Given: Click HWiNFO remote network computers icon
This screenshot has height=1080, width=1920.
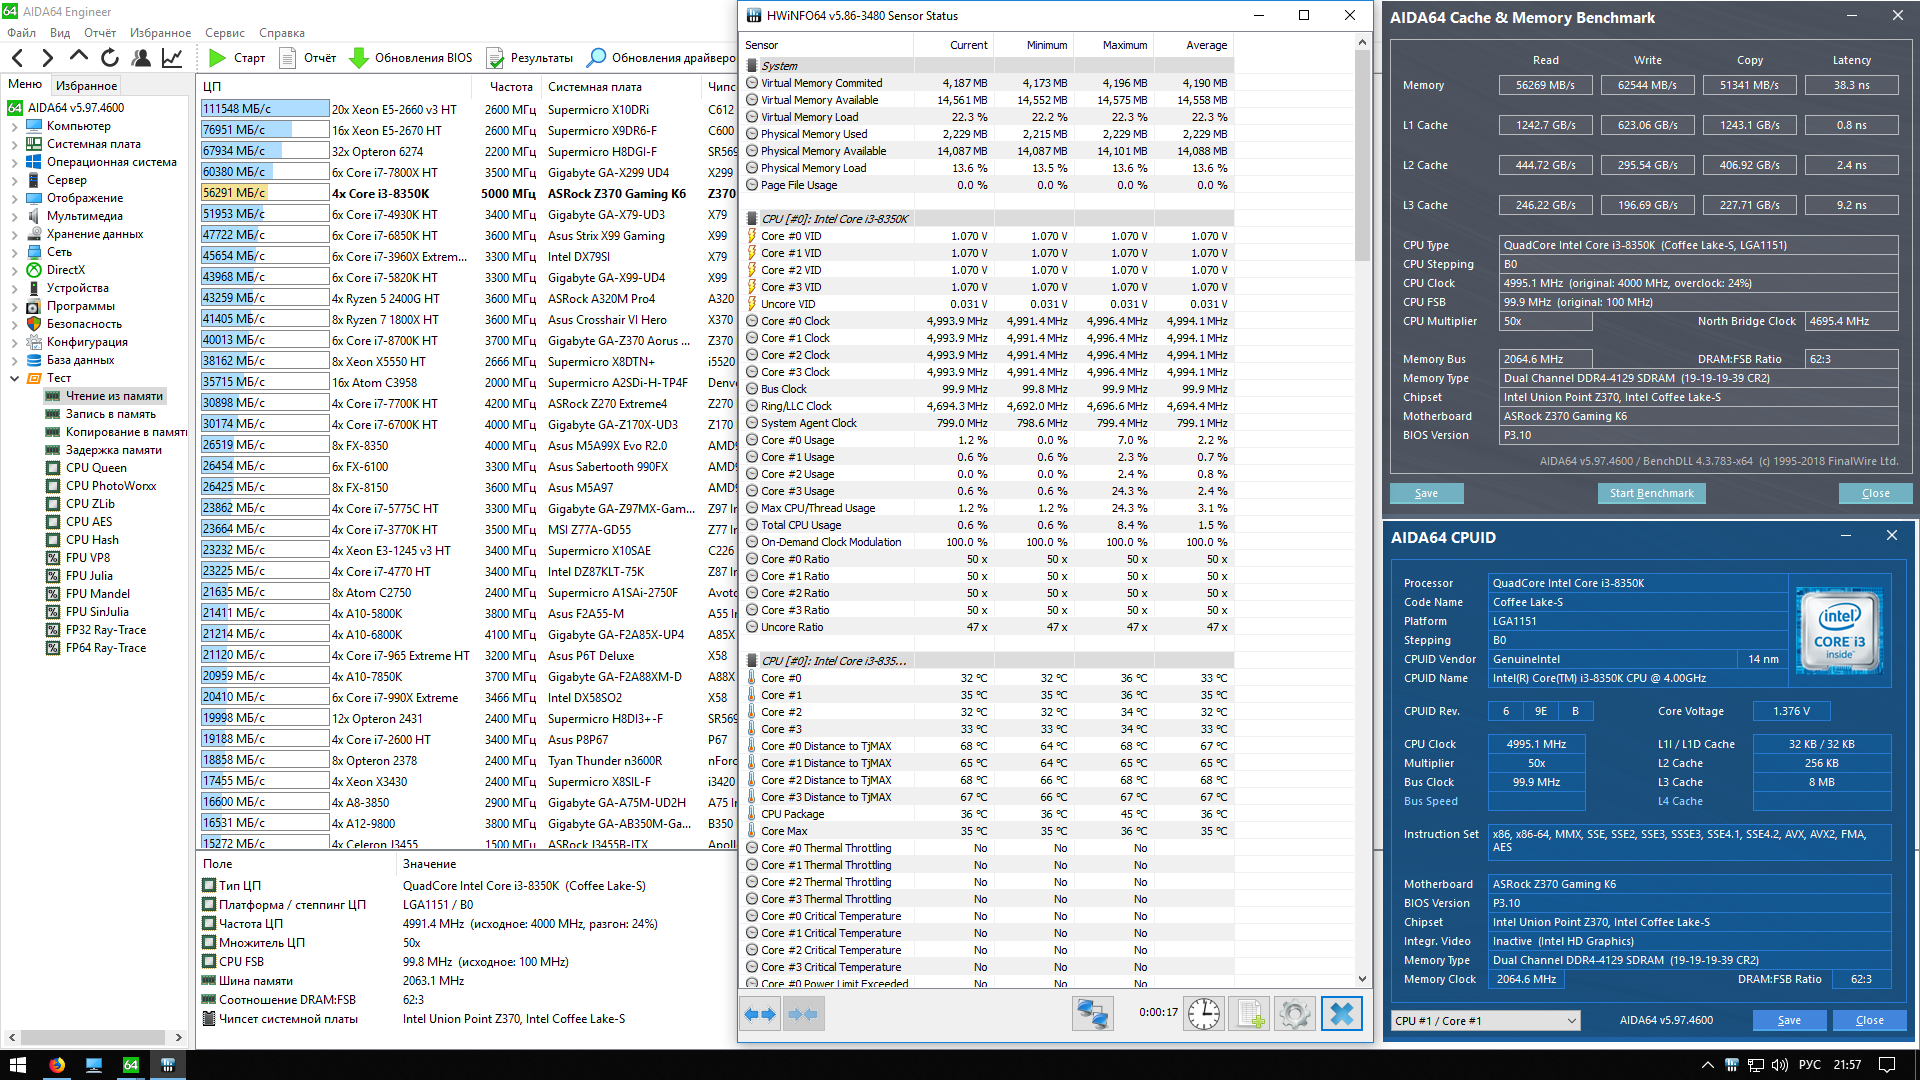Looking at the screenshot, I should [x=1092, y=1014].
